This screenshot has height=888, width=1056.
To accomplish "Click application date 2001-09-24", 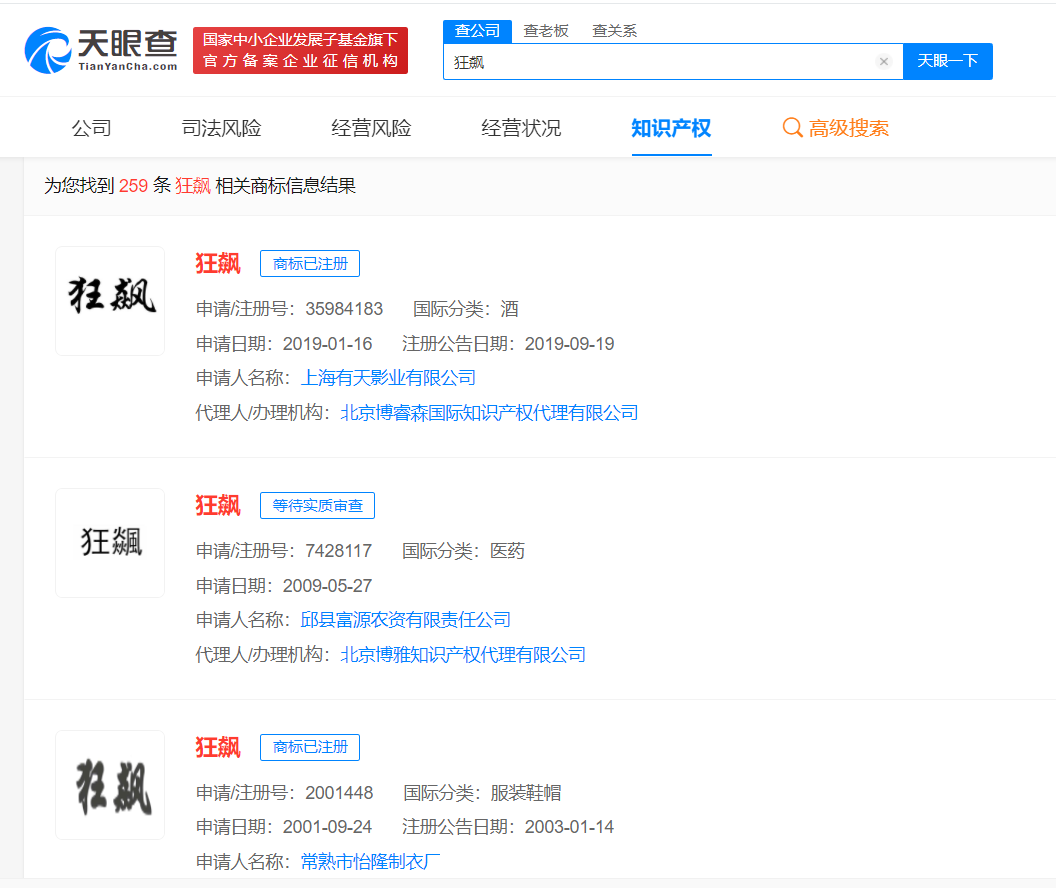I will click(x=327, y=827).
